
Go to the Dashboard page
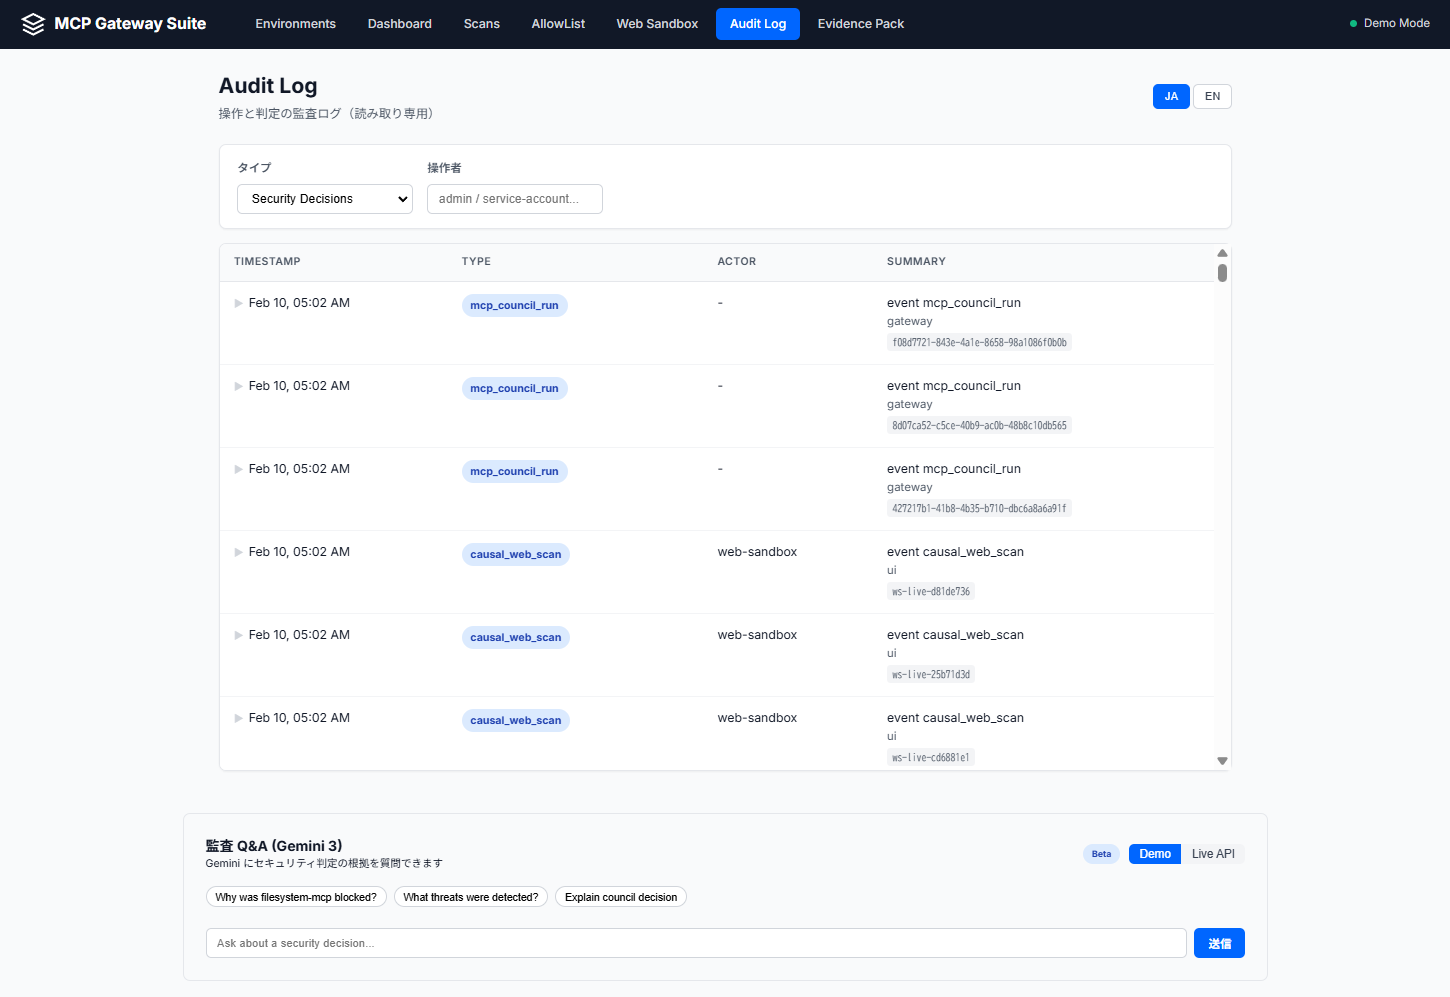click(x=400, y=24)
